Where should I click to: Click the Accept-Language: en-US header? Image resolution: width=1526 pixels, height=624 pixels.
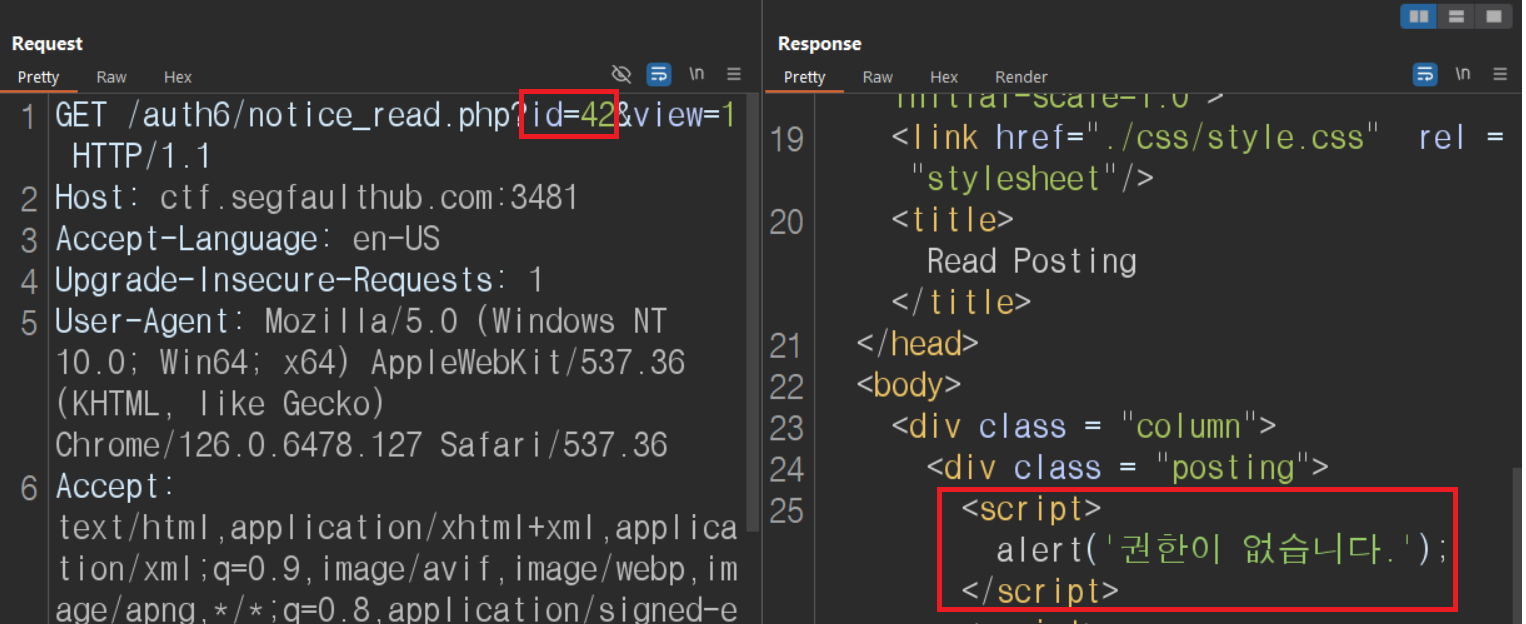[248, 239]
